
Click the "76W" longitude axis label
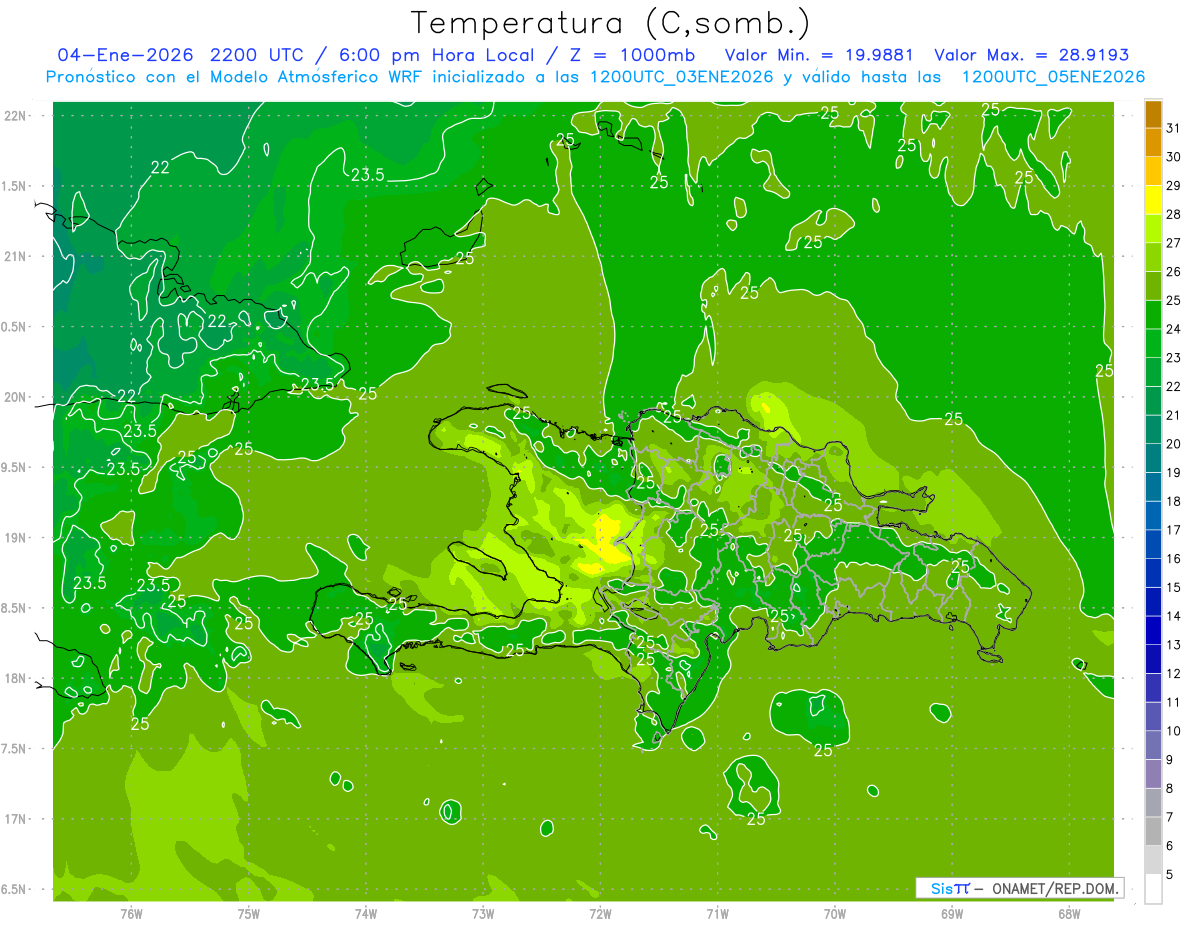(131, 914)
